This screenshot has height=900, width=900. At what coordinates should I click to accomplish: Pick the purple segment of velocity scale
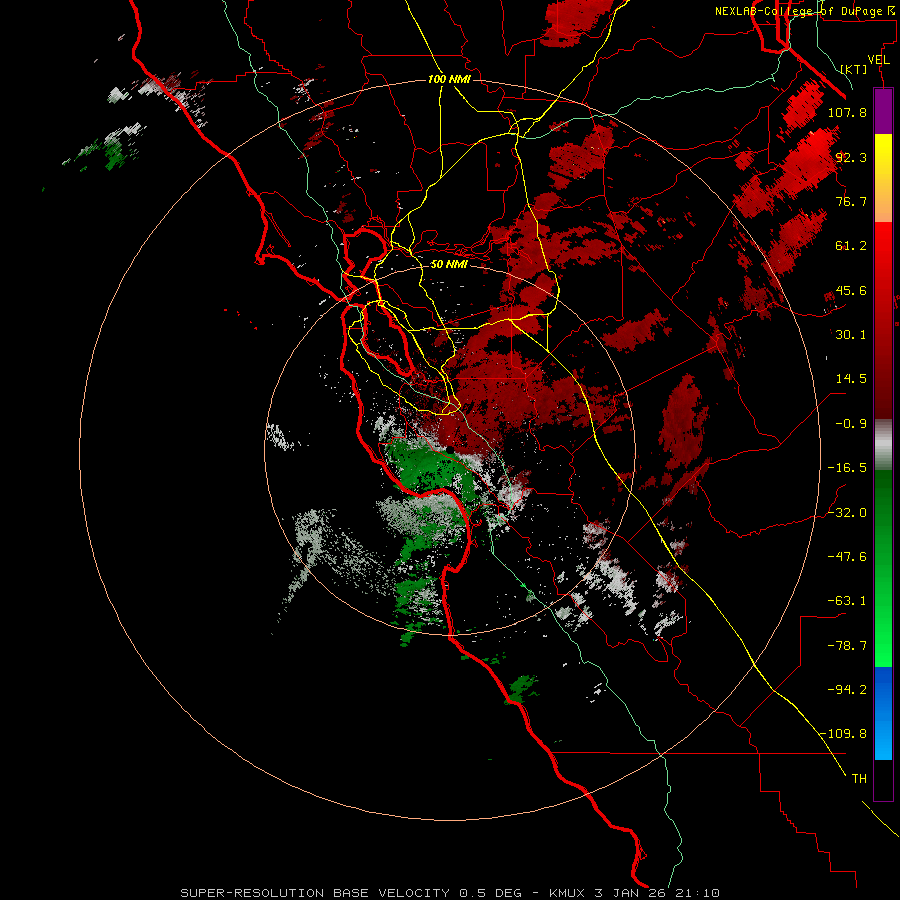click(883, 111)
